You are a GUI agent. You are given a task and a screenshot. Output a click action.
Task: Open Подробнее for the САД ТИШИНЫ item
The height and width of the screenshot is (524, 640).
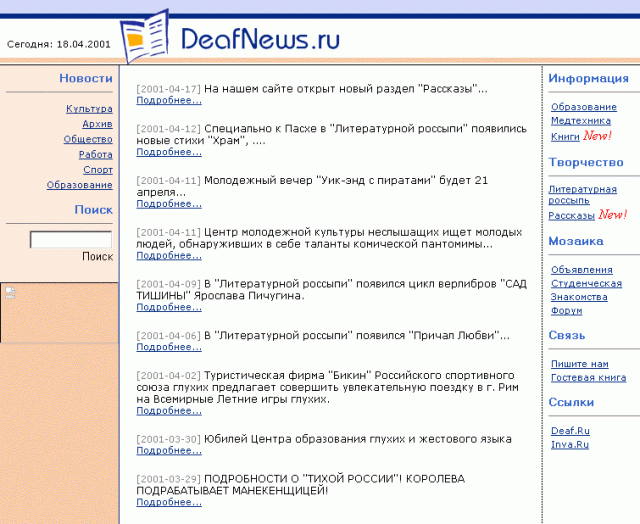169,307
